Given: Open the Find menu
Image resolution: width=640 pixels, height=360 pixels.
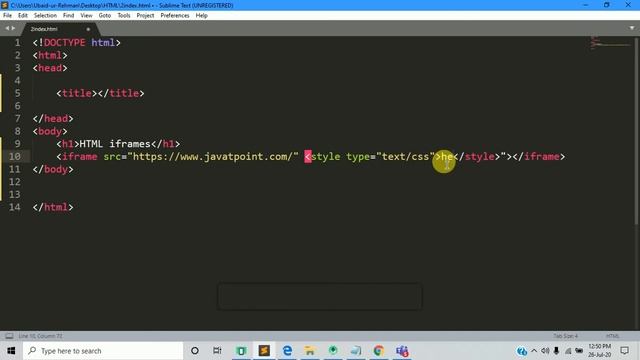Looking at the screenshot, I should click(69, 16).
